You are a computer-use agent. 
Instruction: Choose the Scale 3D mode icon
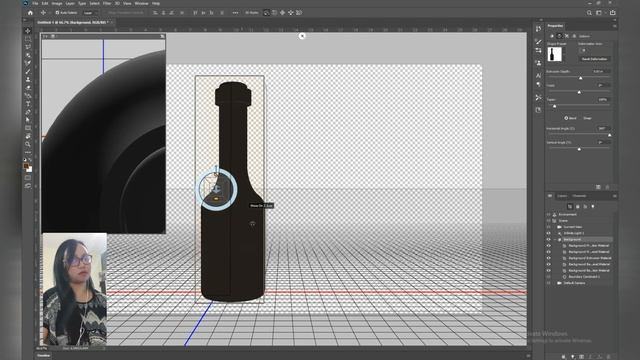pos(299,13)
